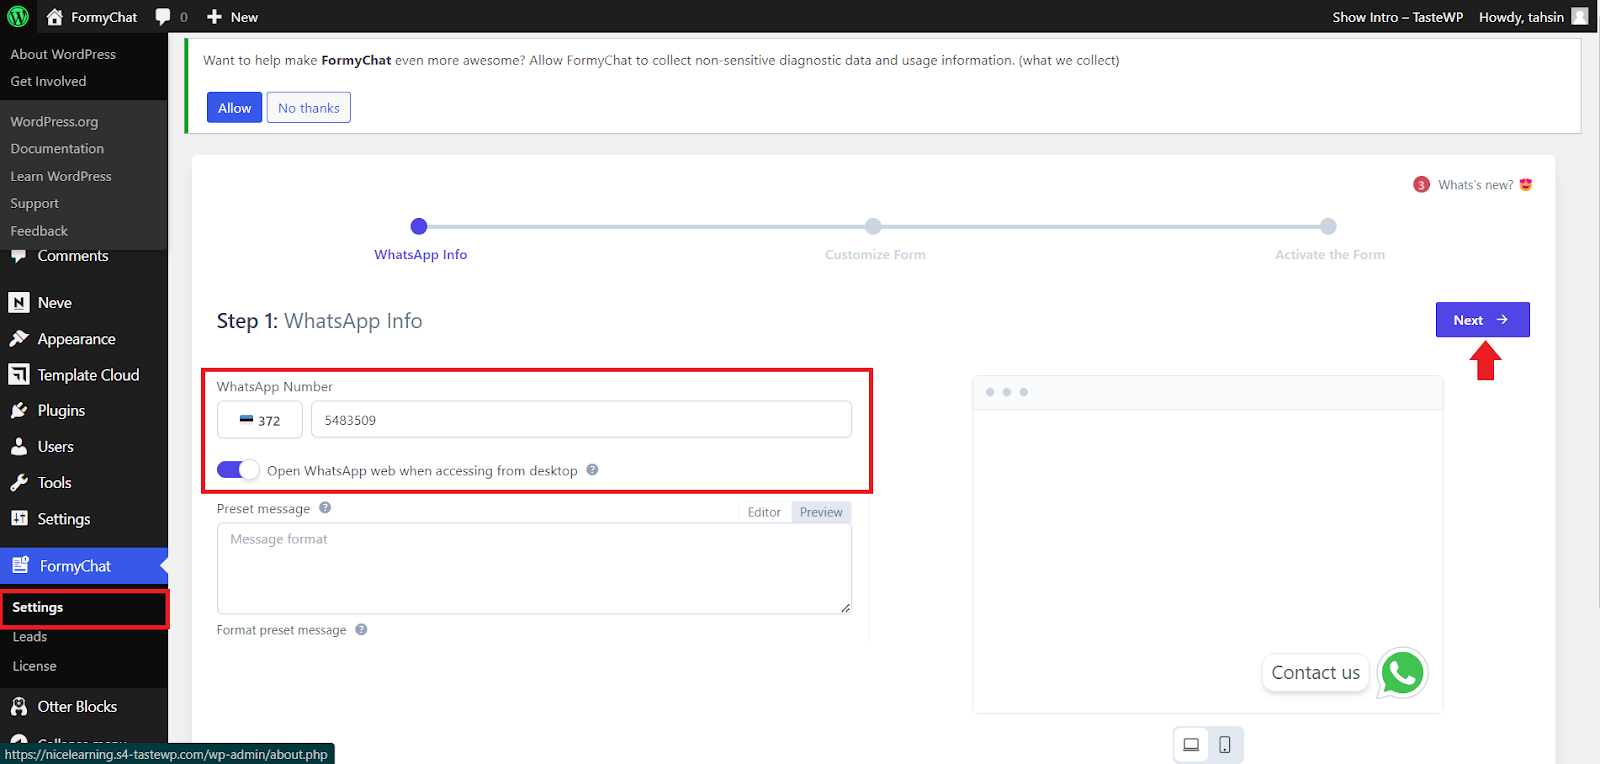Go to Comments in the sidebar
The width and height of the screenshot is (1600, 764).
73,257
